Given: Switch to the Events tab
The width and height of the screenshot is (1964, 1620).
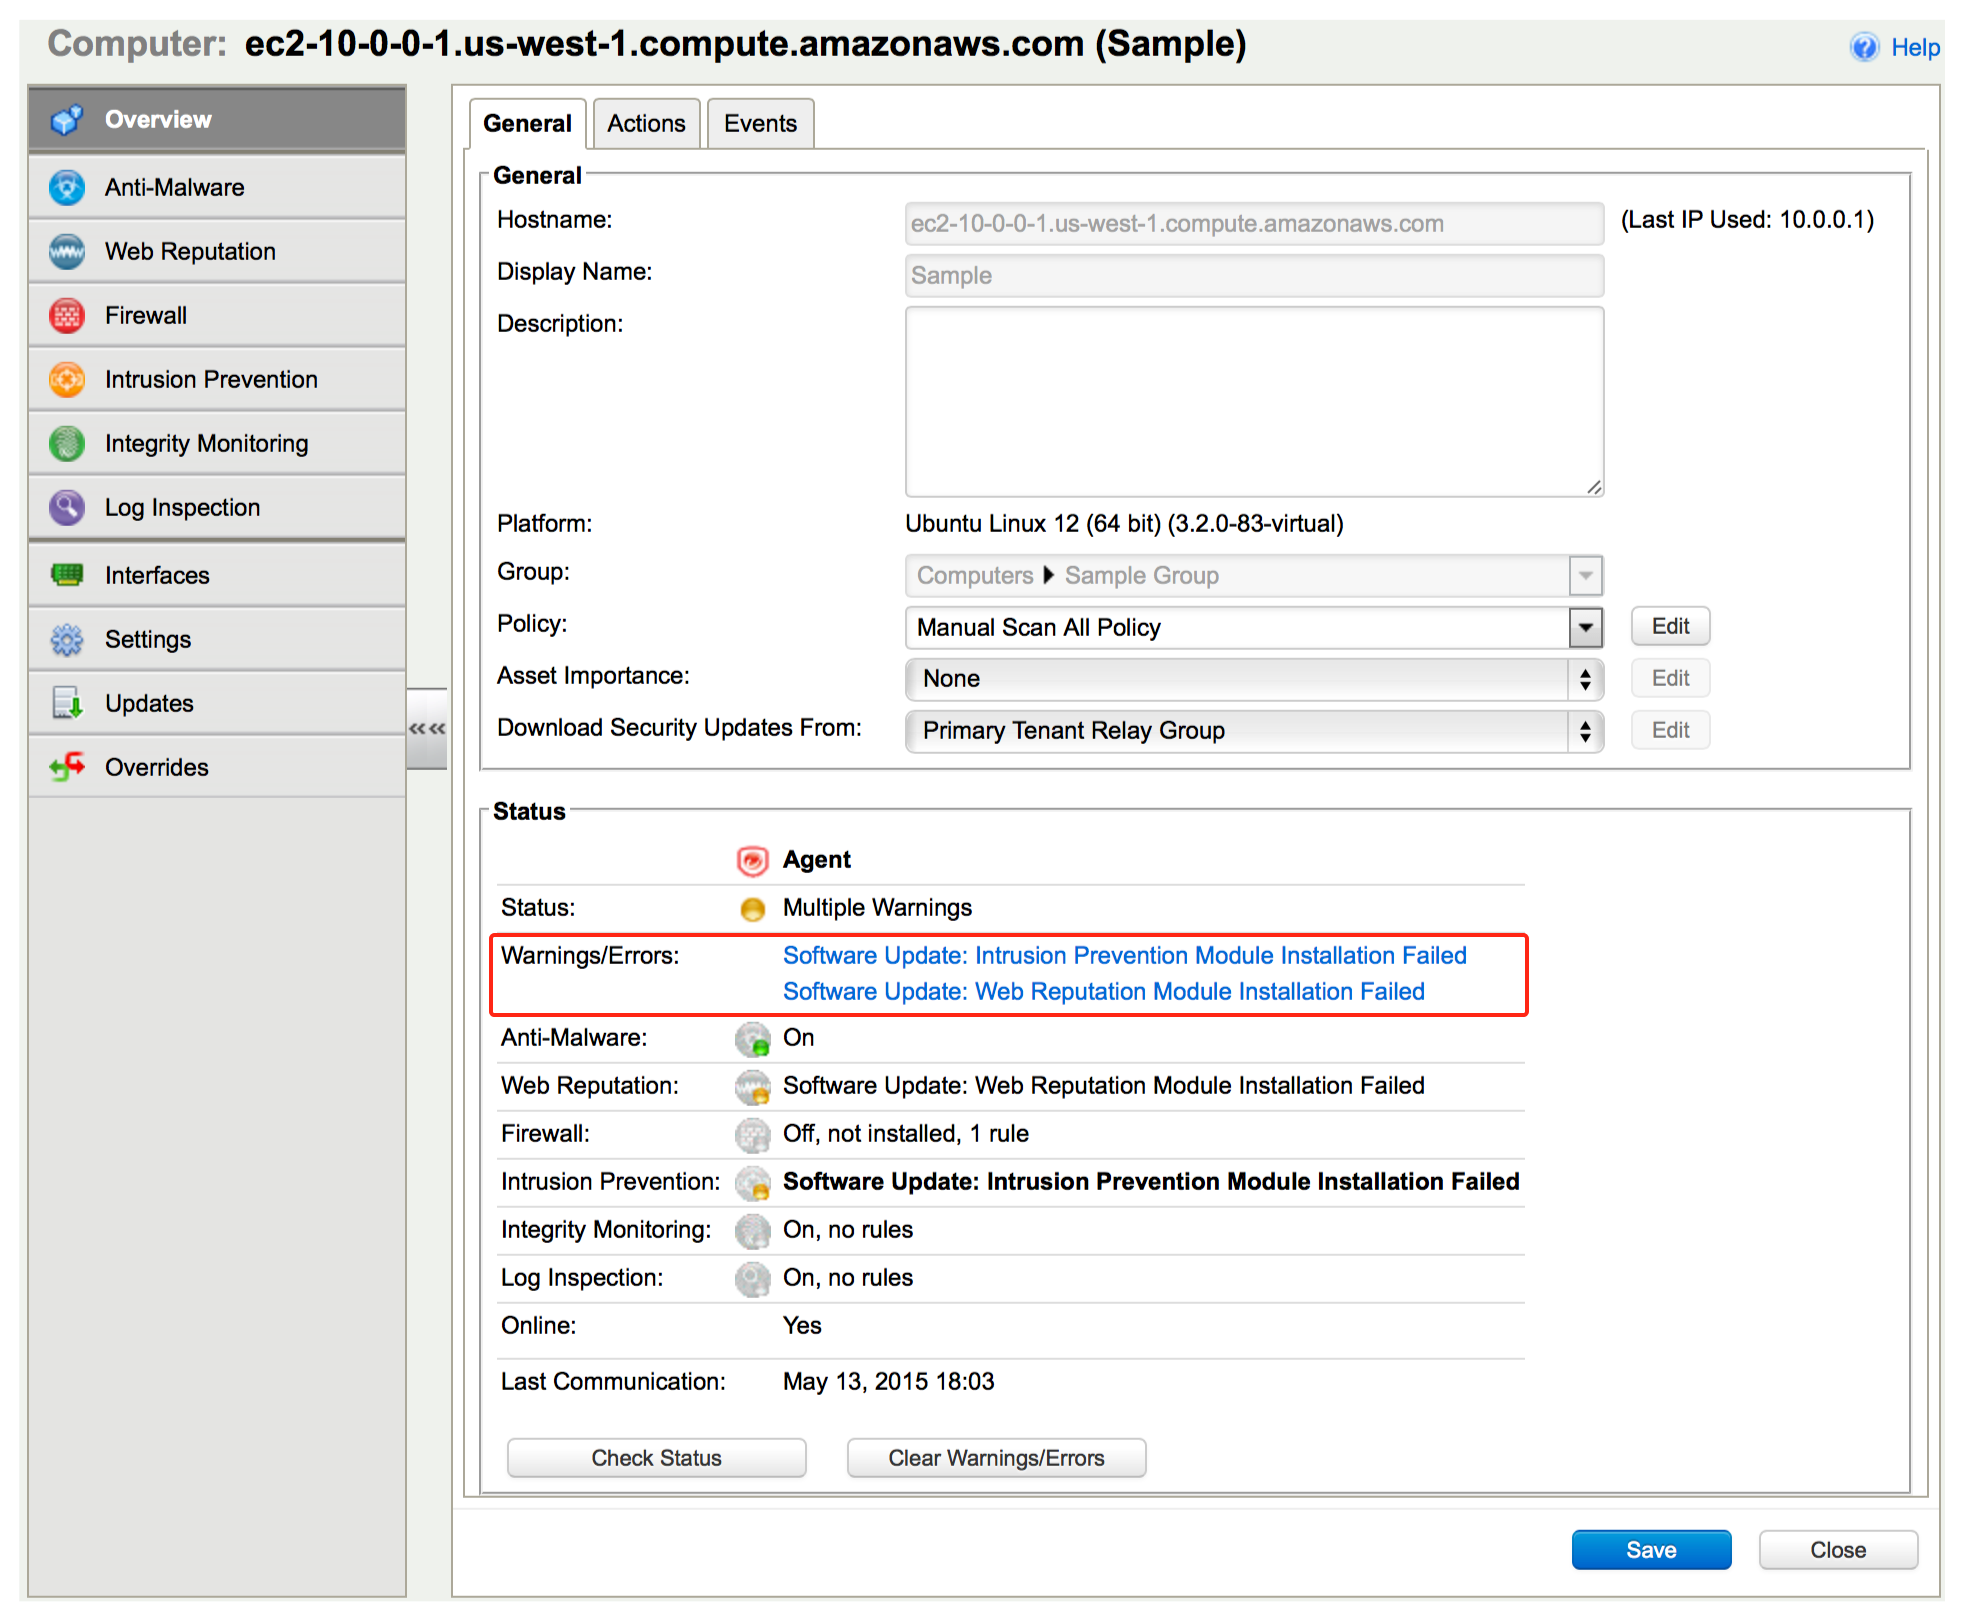Looking at the screenshot, I should coord(760,123).
